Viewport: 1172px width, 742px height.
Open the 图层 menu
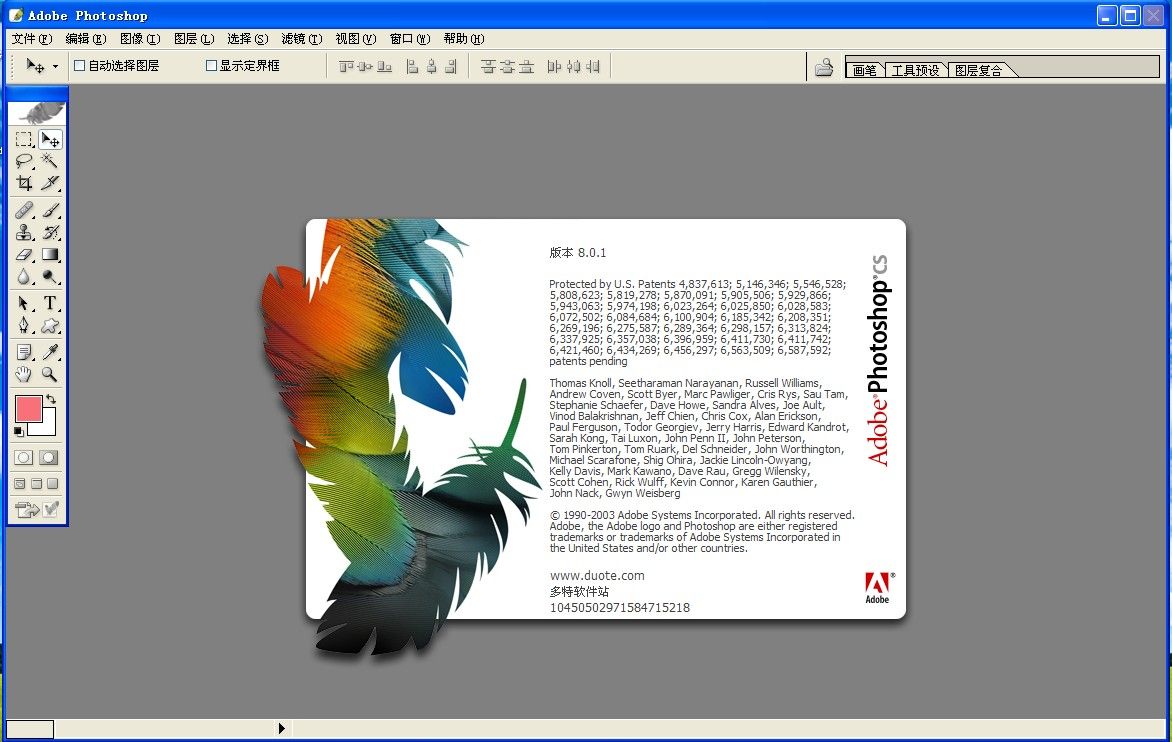coord(194,39)
